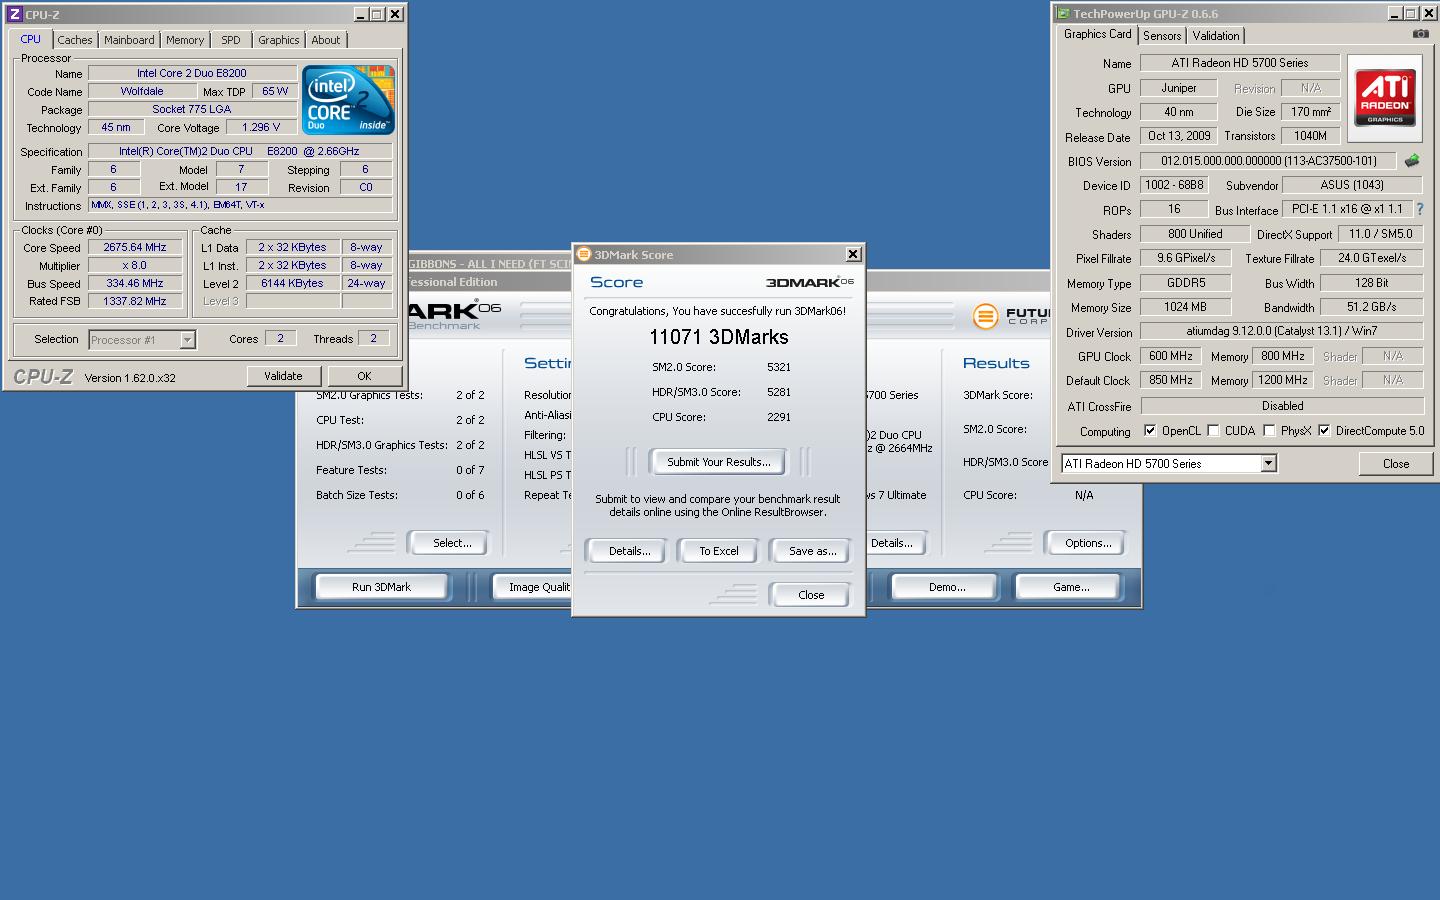Click the 11071 3DMarks score text
1440x900 pixels.
pyautogui.click(x=718, y=337)
